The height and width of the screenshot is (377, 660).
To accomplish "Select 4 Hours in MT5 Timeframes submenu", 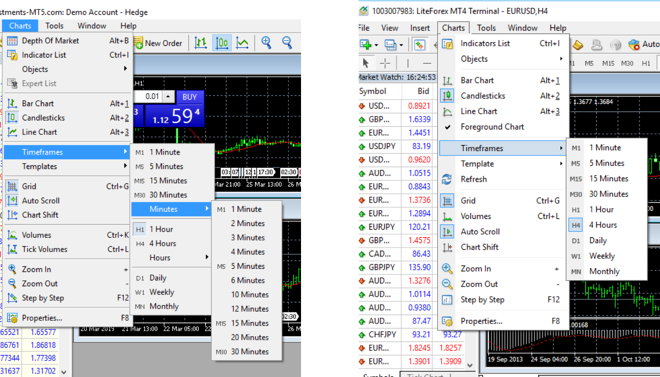I will pos(171,244).
